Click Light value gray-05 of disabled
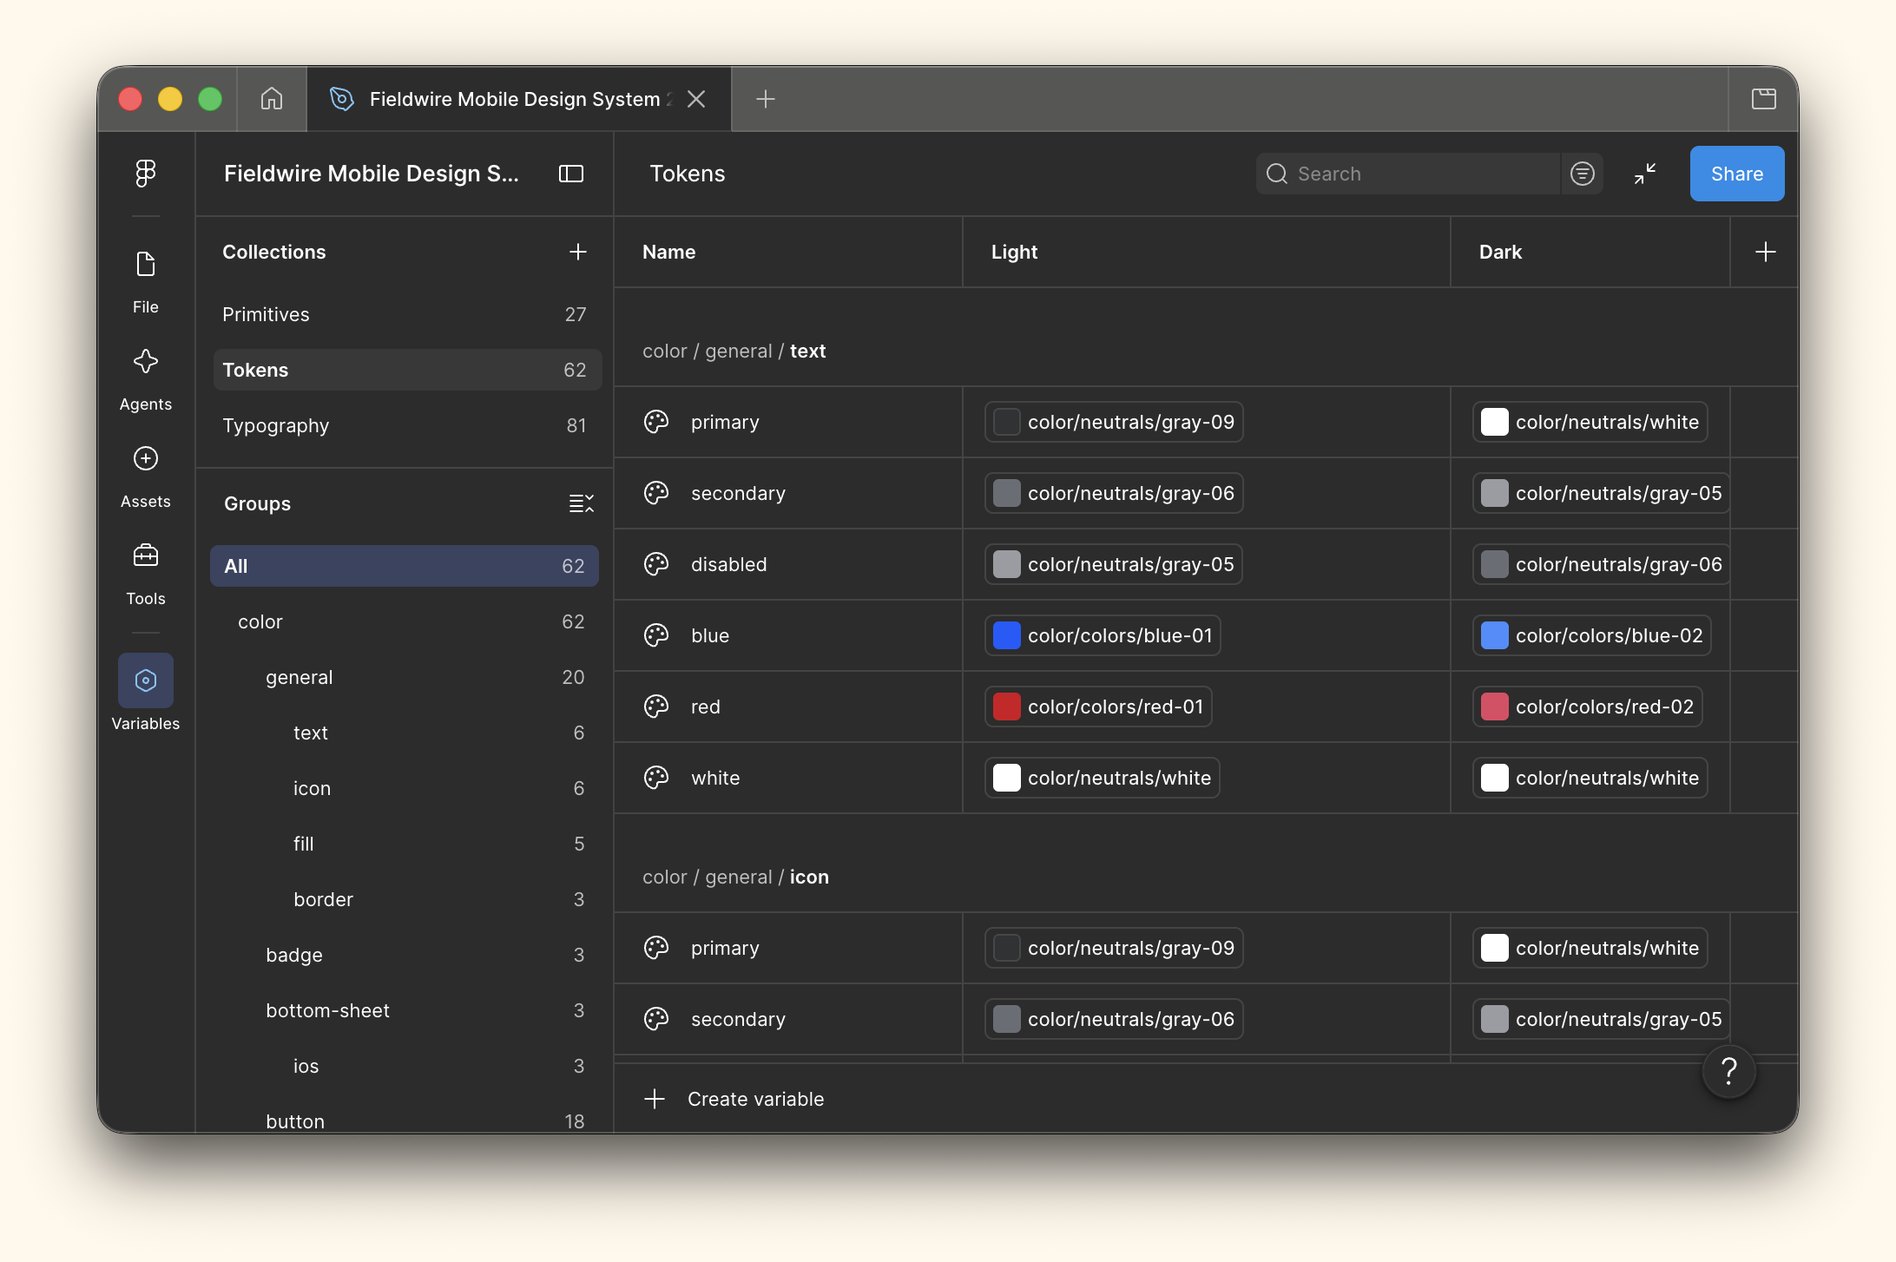 1113,564
